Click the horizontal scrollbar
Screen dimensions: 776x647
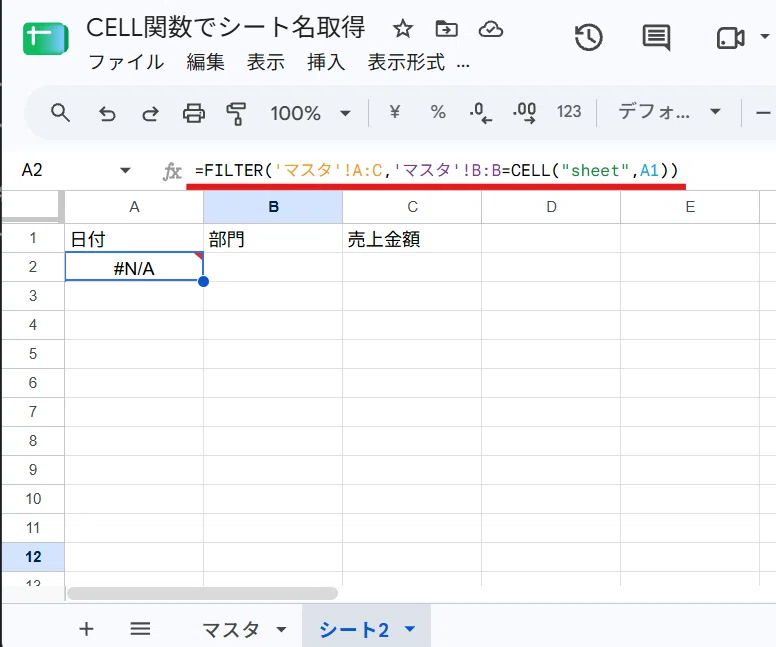coord(202,593)
